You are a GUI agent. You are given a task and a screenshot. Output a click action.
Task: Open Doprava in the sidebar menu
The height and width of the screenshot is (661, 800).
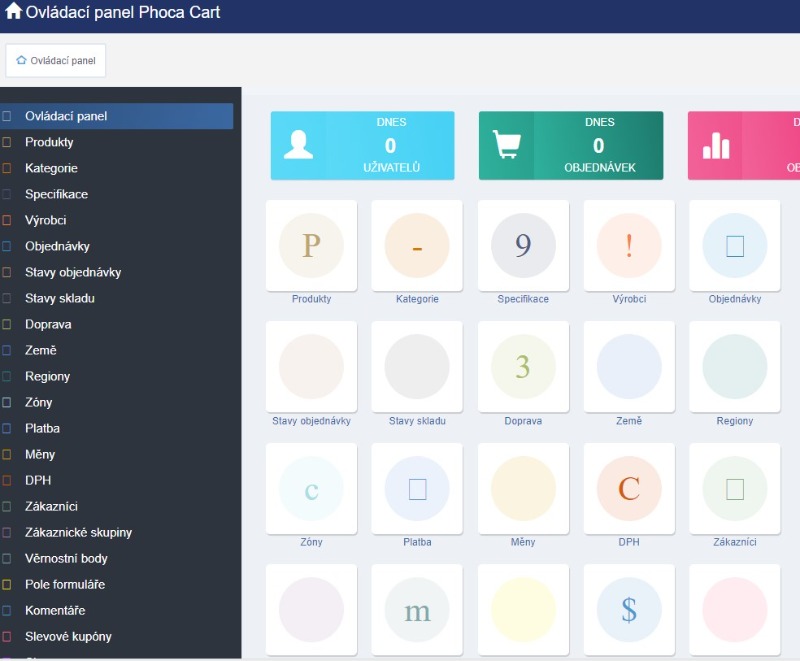pos(116,324)
